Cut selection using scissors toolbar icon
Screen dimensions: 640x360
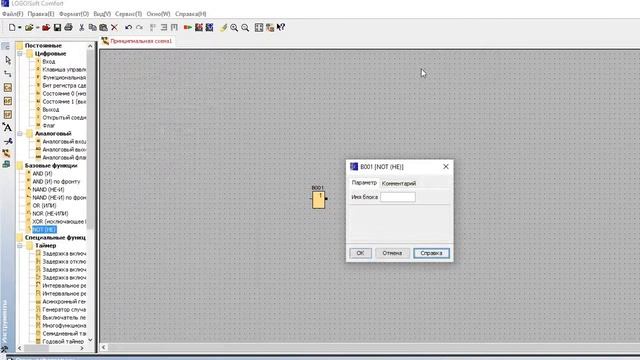point(82,27)
